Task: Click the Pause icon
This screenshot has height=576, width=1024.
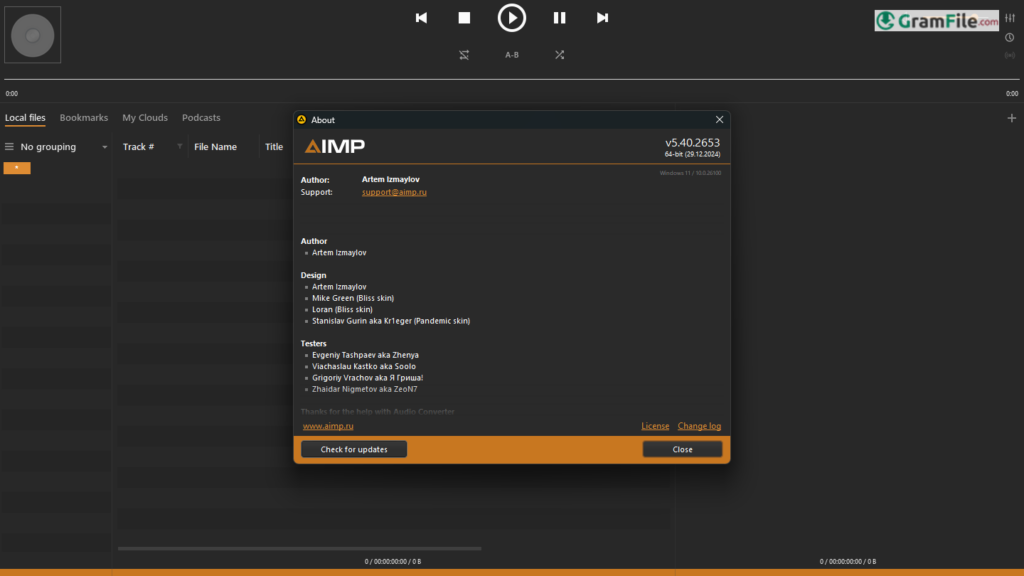Action: pos(559,18)
